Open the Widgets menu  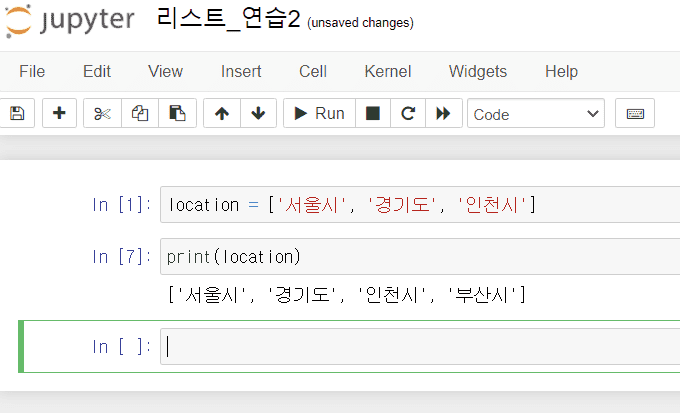[478, 71]
